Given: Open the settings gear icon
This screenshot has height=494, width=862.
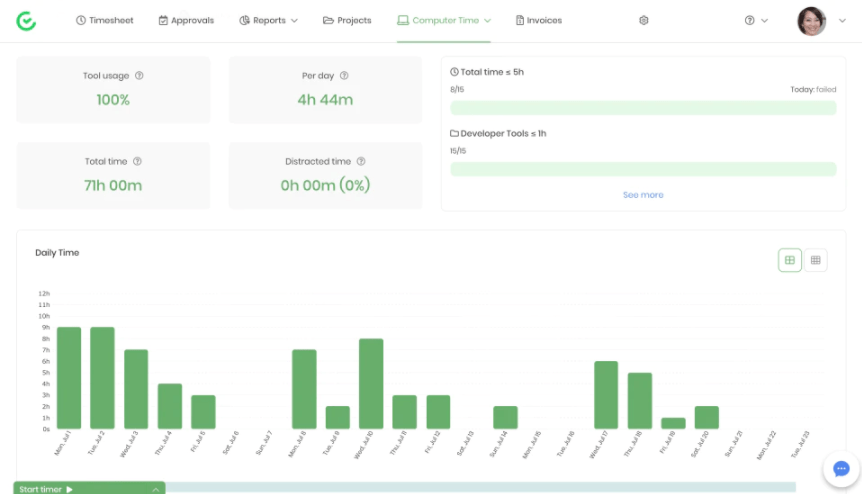Looking at the screenshot, I should (644, 20).
